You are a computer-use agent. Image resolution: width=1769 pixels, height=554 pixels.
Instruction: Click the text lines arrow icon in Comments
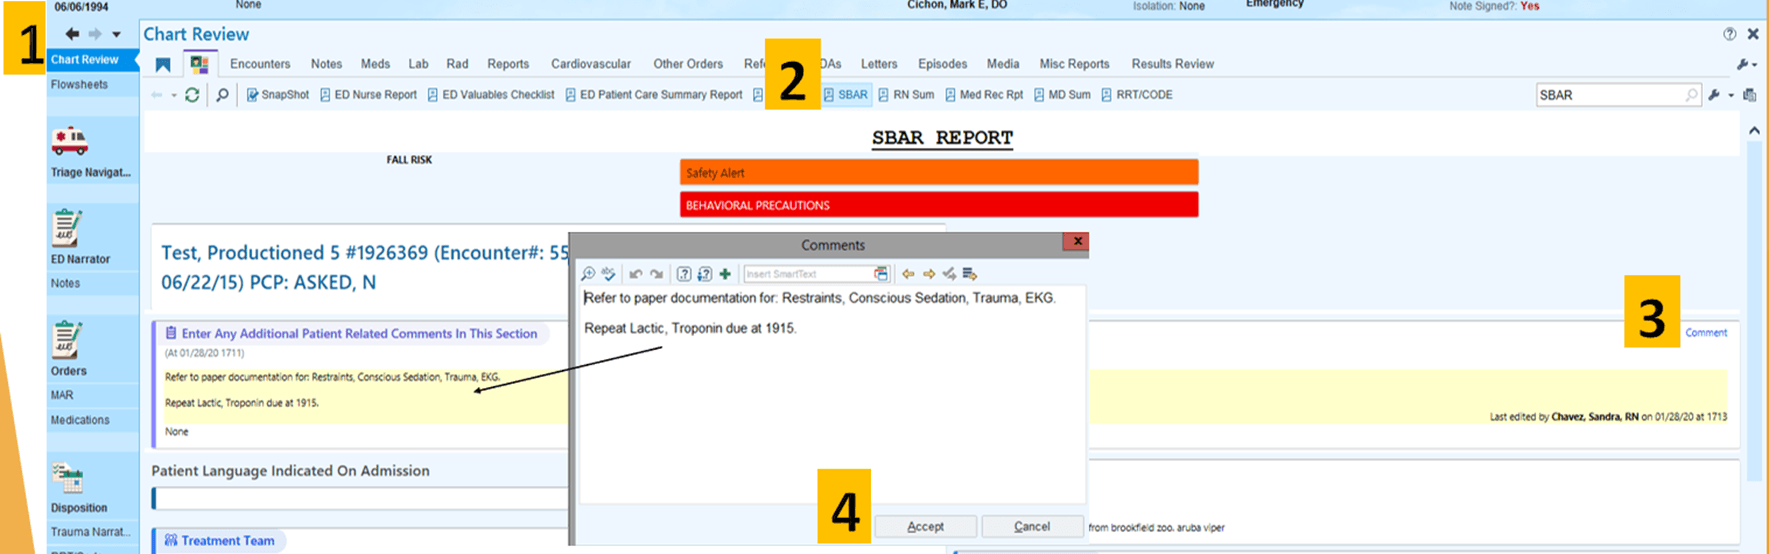click(970, 274)
